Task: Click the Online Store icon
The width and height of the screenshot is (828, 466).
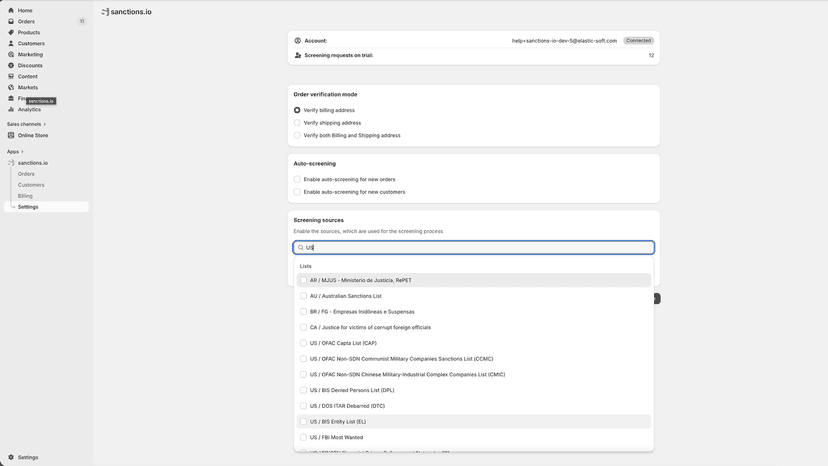Action: 11,135
